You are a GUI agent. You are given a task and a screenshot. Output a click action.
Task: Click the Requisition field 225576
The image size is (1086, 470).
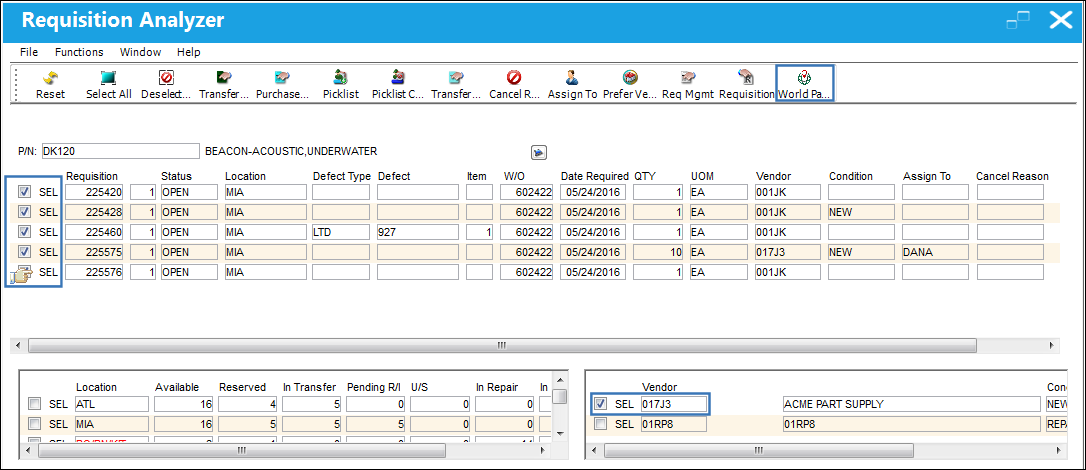[94, 272]
